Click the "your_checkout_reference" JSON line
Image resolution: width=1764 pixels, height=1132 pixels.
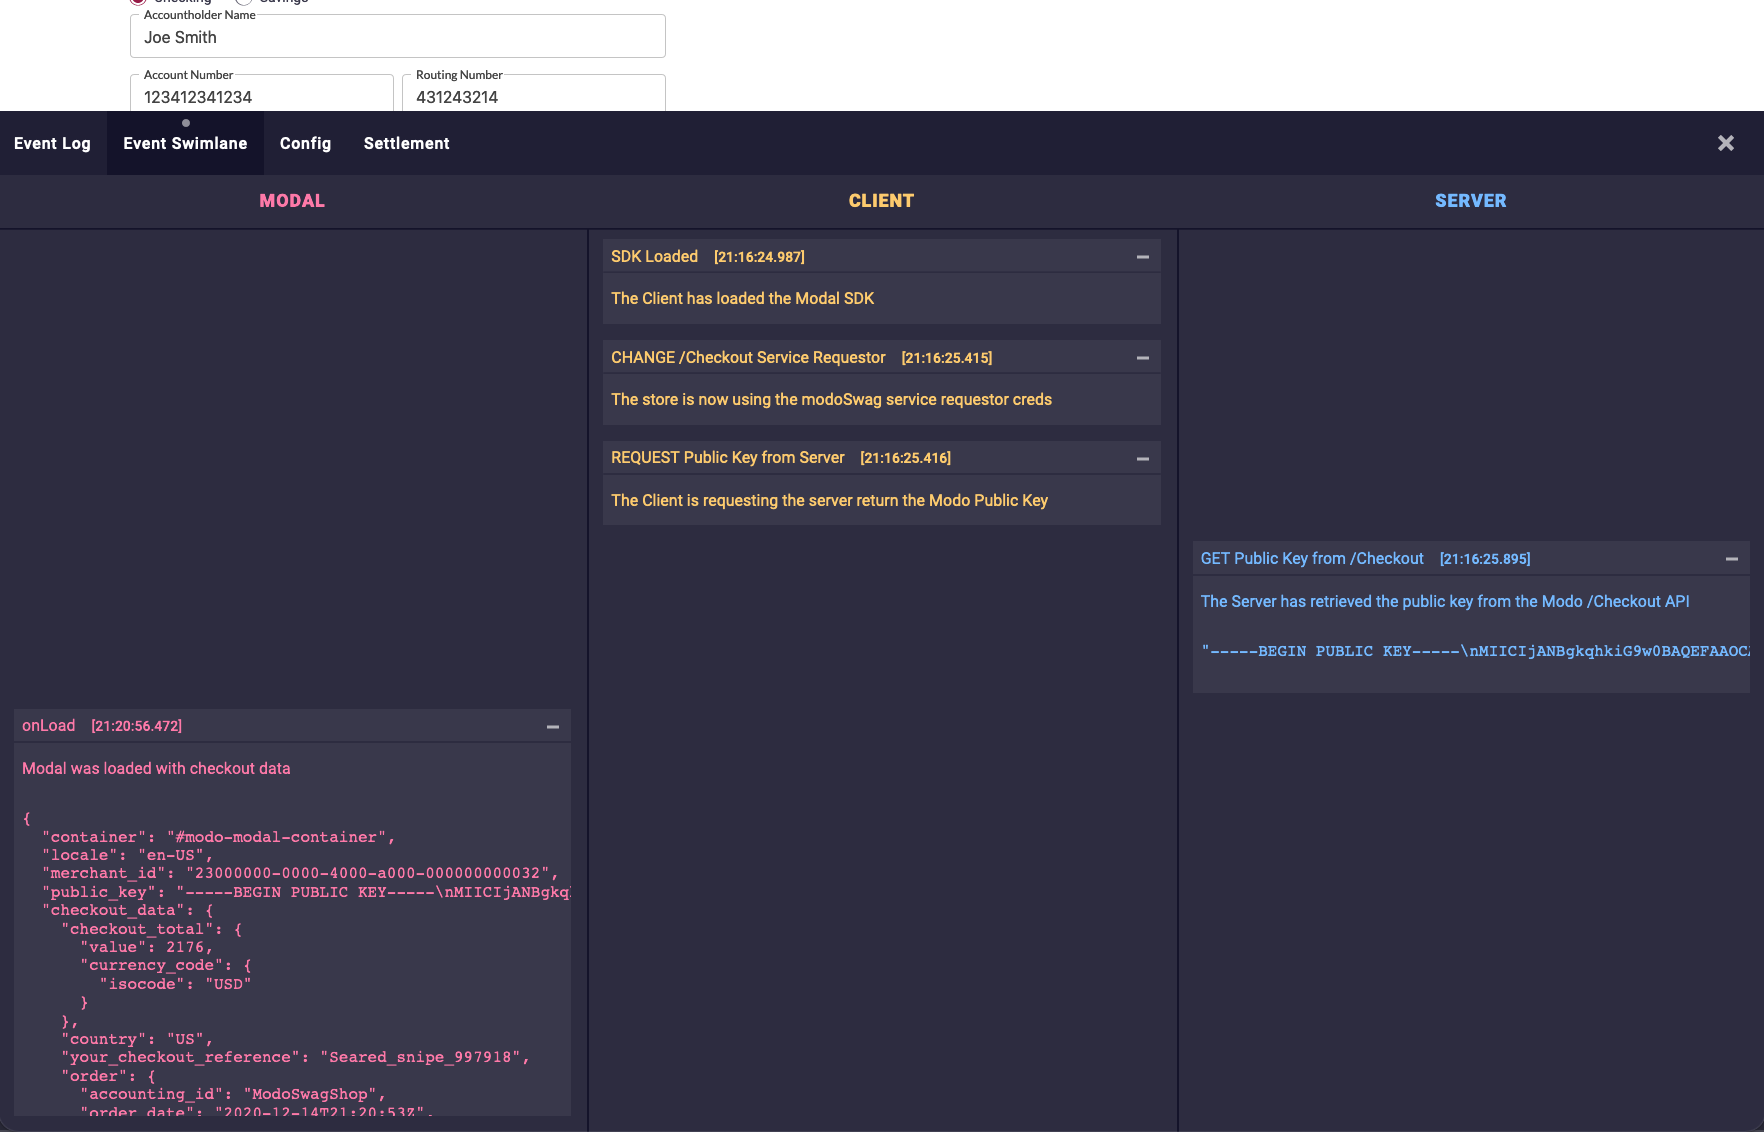pyautogui.click(x=295, y=1057)
